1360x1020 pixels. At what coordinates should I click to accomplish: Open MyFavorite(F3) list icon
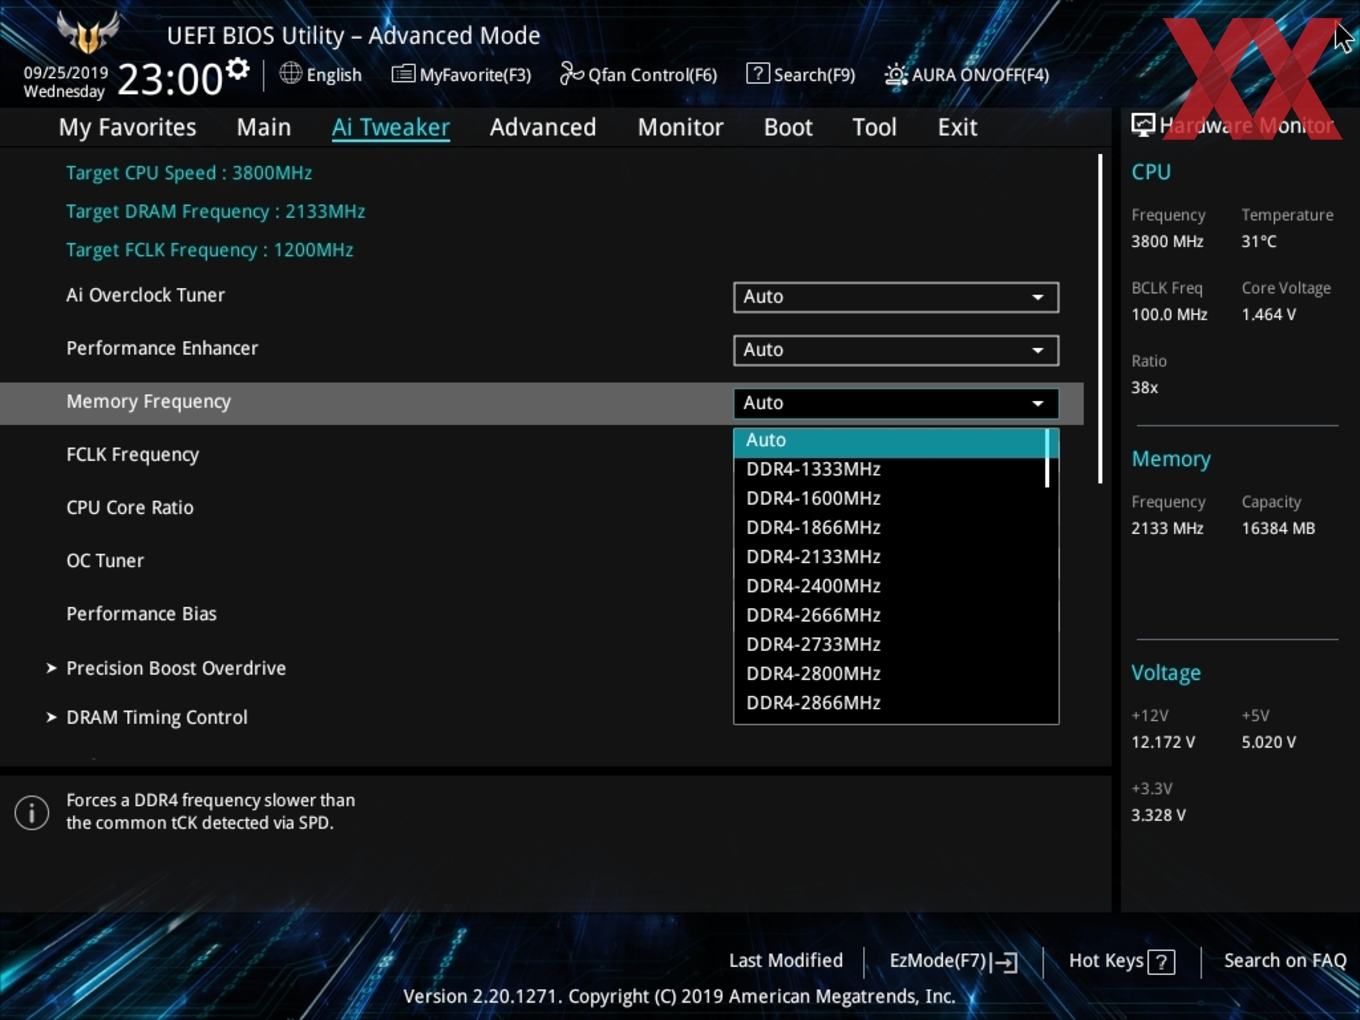403,74
